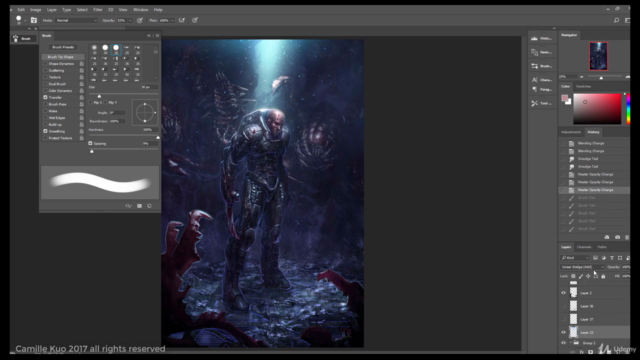Hide Layer 2 using its eye icon
This screenshot has width=640, height=360.
click(564, 293)
